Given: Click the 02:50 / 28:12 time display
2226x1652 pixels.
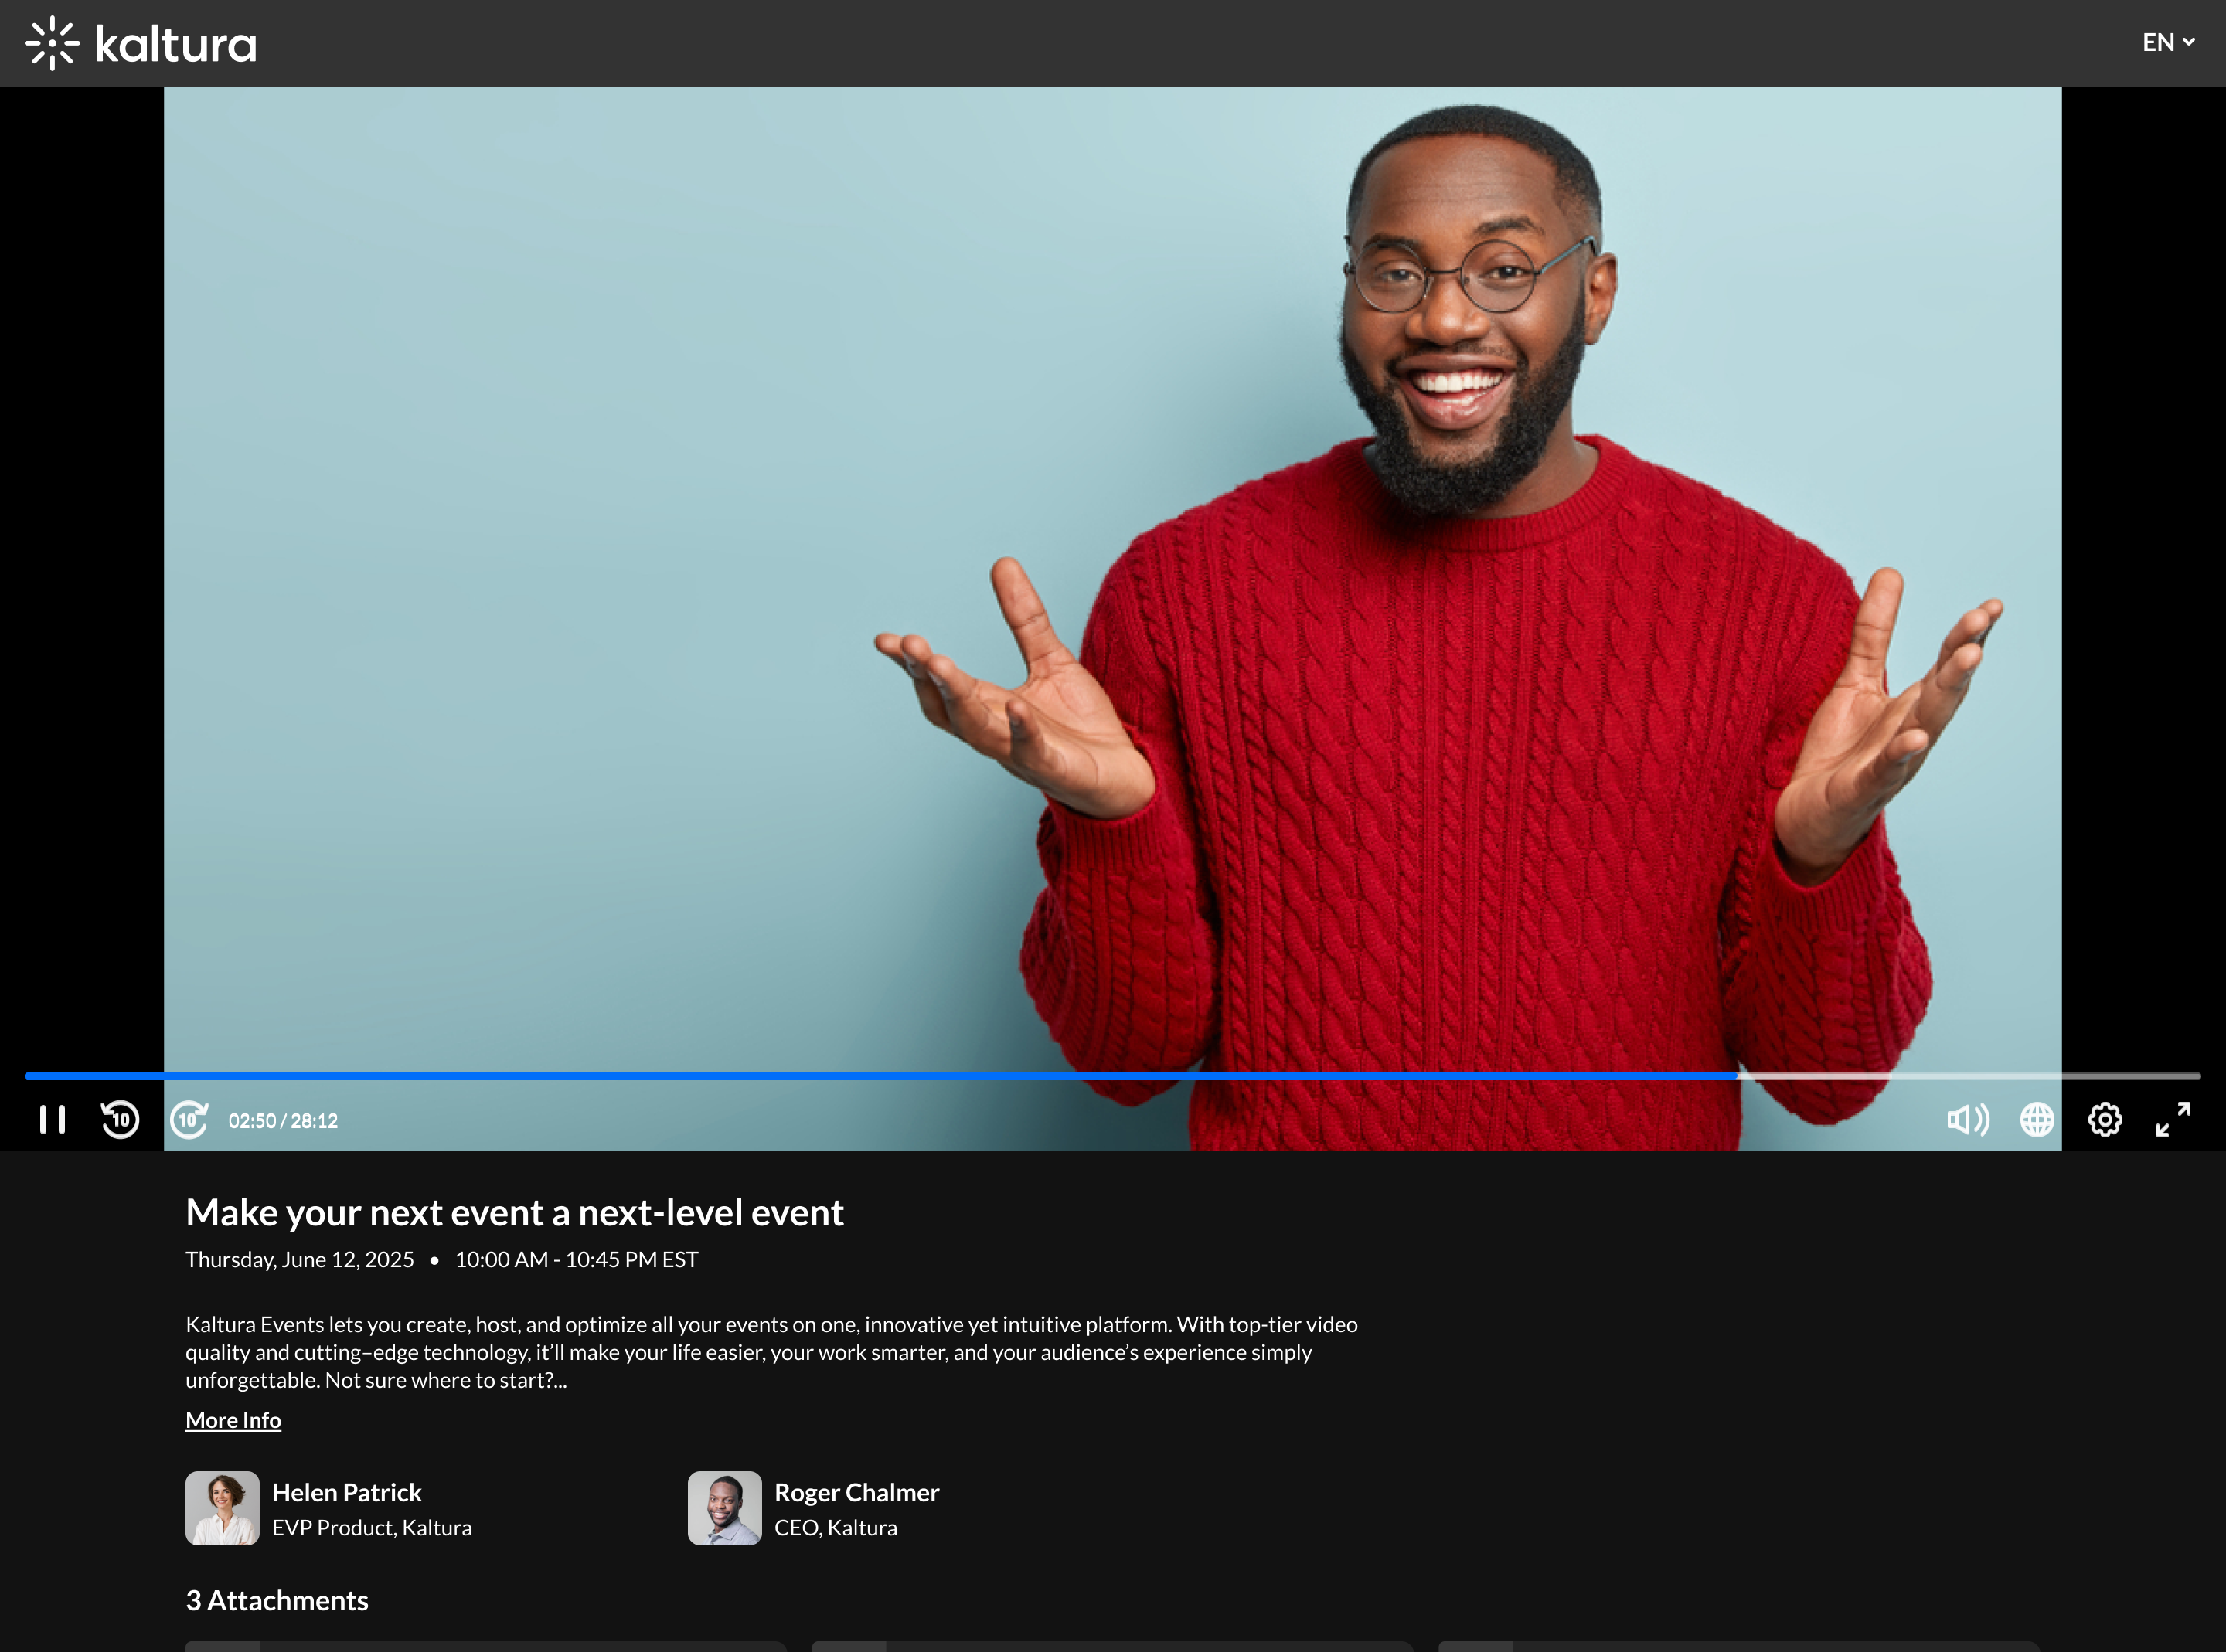Looking at the screenshot, I should point(283,1121).
